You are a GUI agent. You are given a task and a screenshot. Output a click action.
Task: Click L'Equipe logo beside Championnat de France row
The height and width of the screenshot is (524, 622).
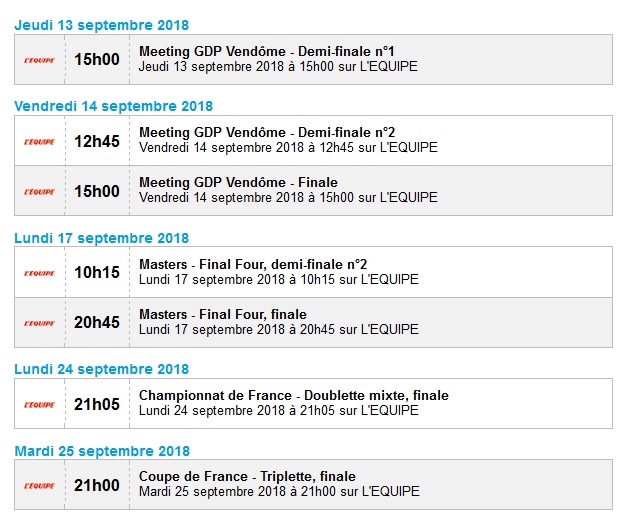(x=40, y=404)
